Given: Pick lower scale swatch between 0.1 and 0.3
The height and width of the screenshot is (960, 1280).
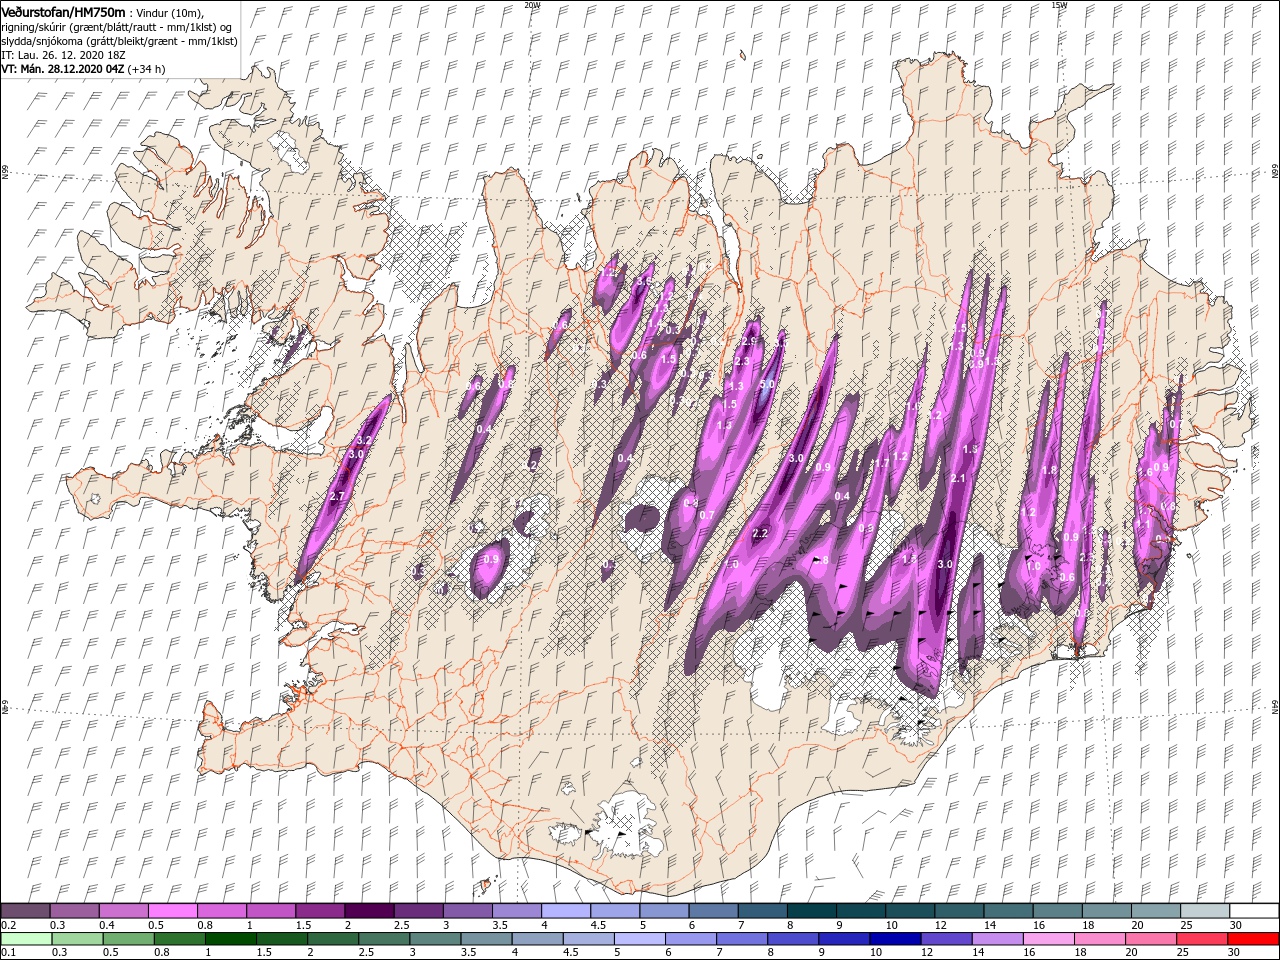Looking at the screenshot, I should click(25, 939).
